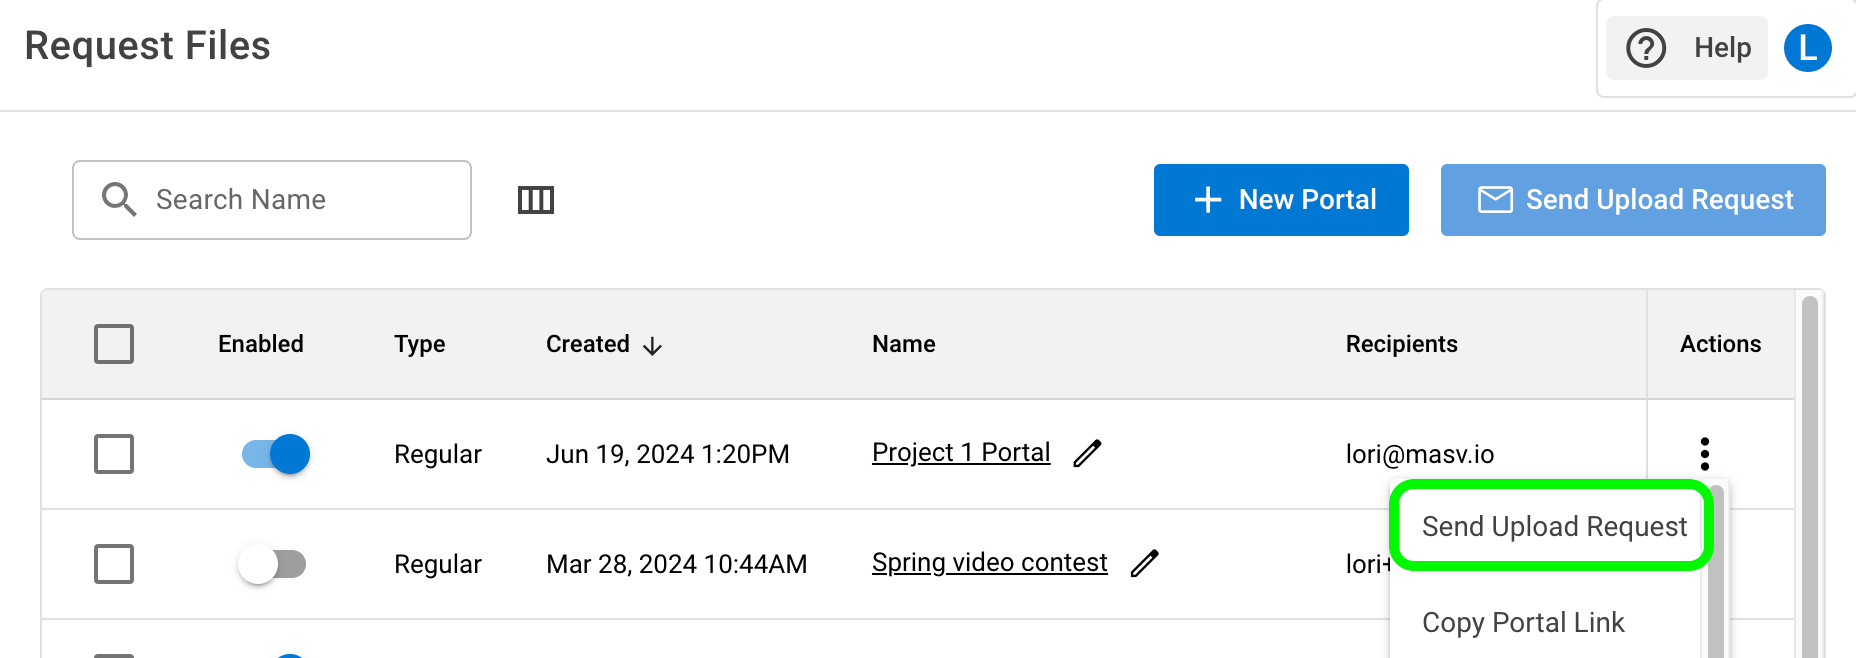1856x658 pixels.
Task: Open the Project 1 Portal link
Action: 961,452
